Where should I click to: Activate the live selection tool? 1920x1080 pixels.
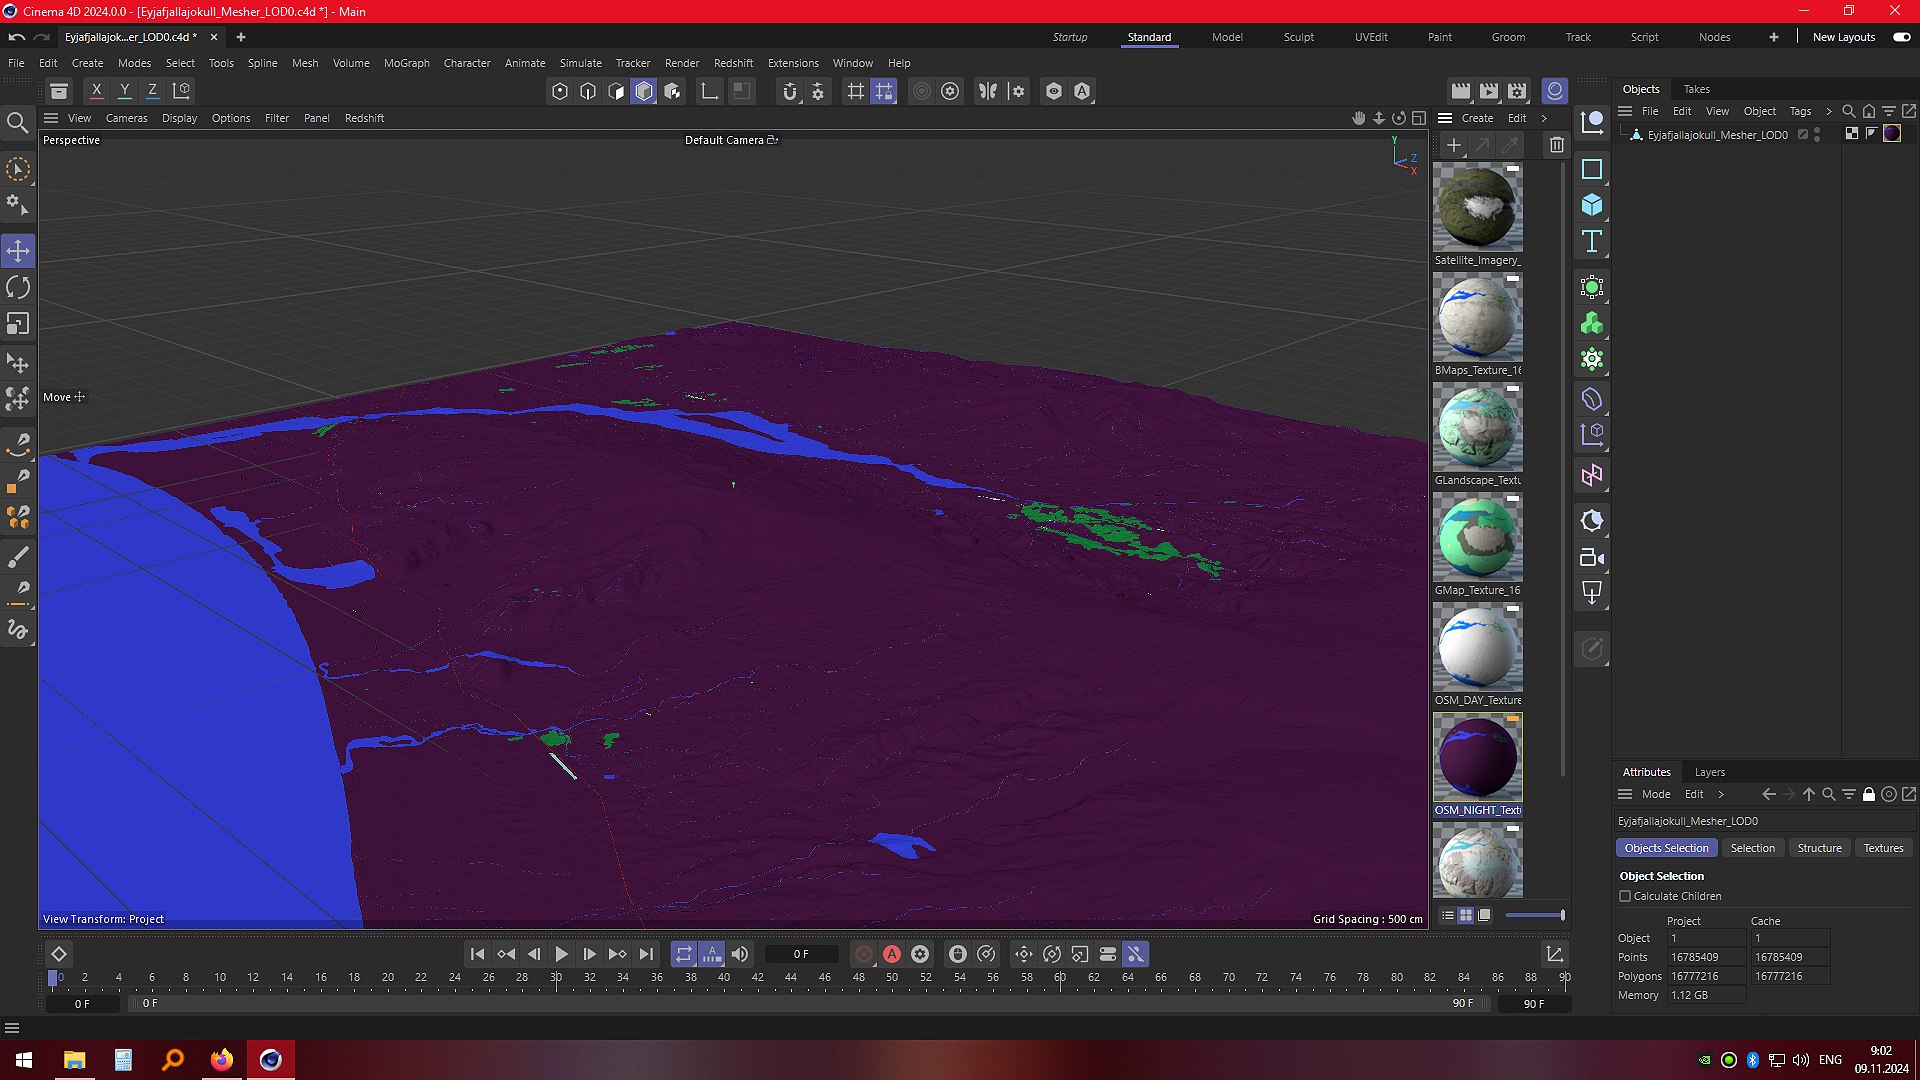point(18,169)
